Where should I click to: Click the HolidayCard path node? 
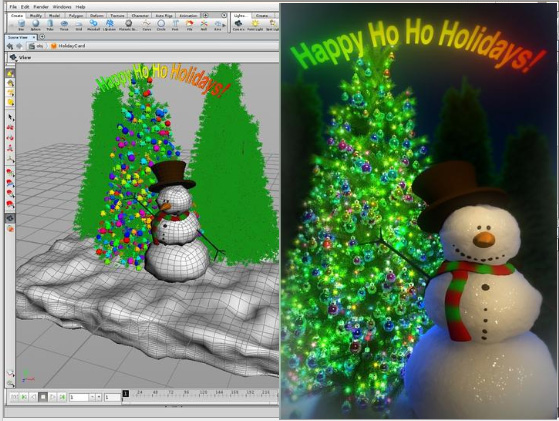click(68, 46)
